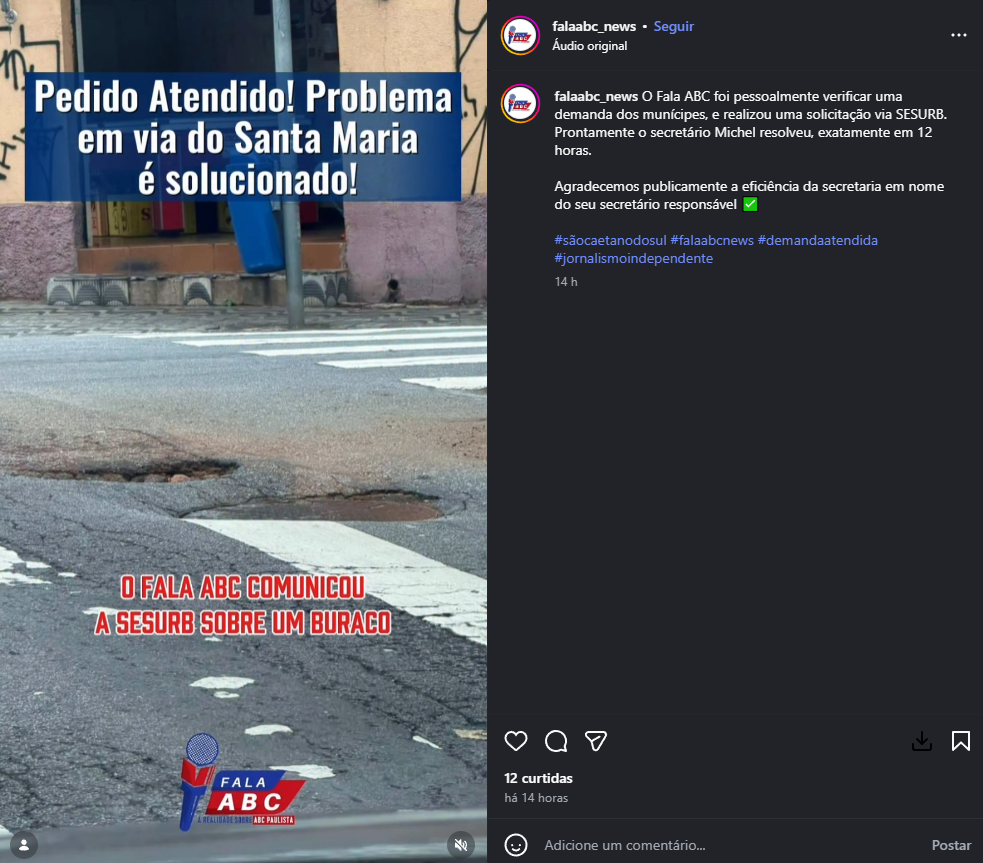Open hashtag #jornalismoindependente
983x863 pixels.
point(633,258)
